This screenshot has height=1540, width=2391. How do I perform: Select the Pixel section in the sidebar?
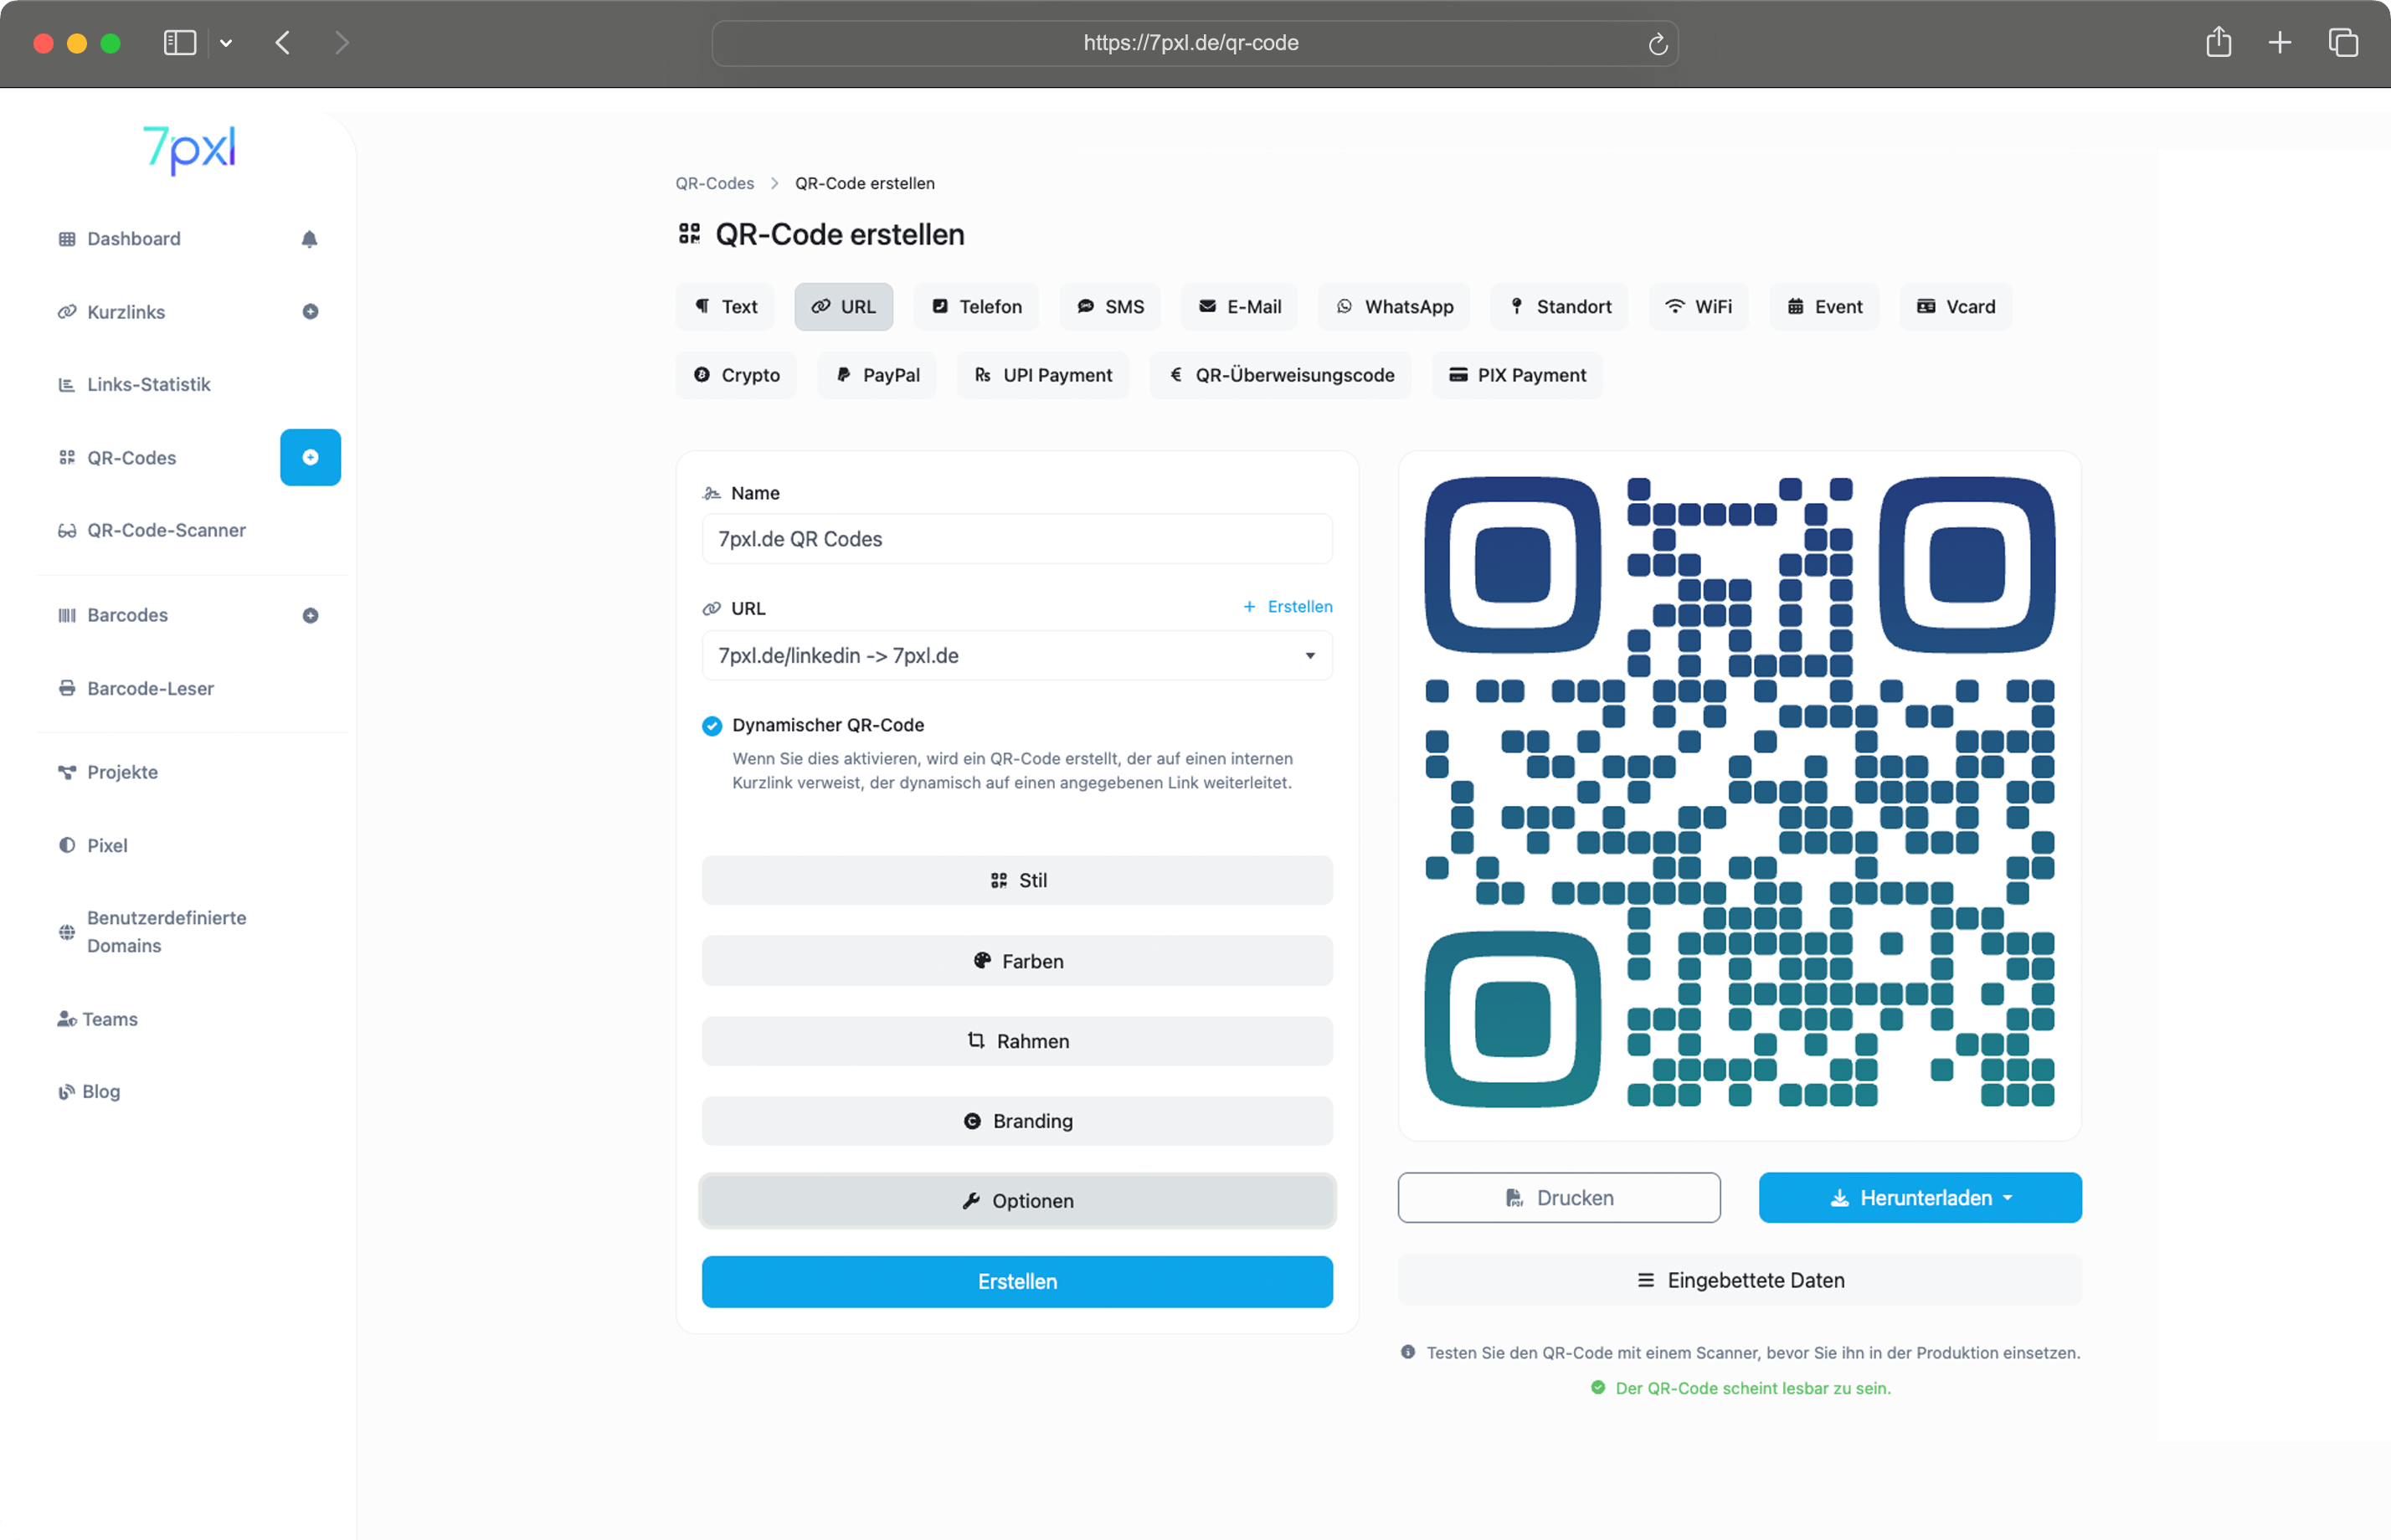(x=106, y=845)
